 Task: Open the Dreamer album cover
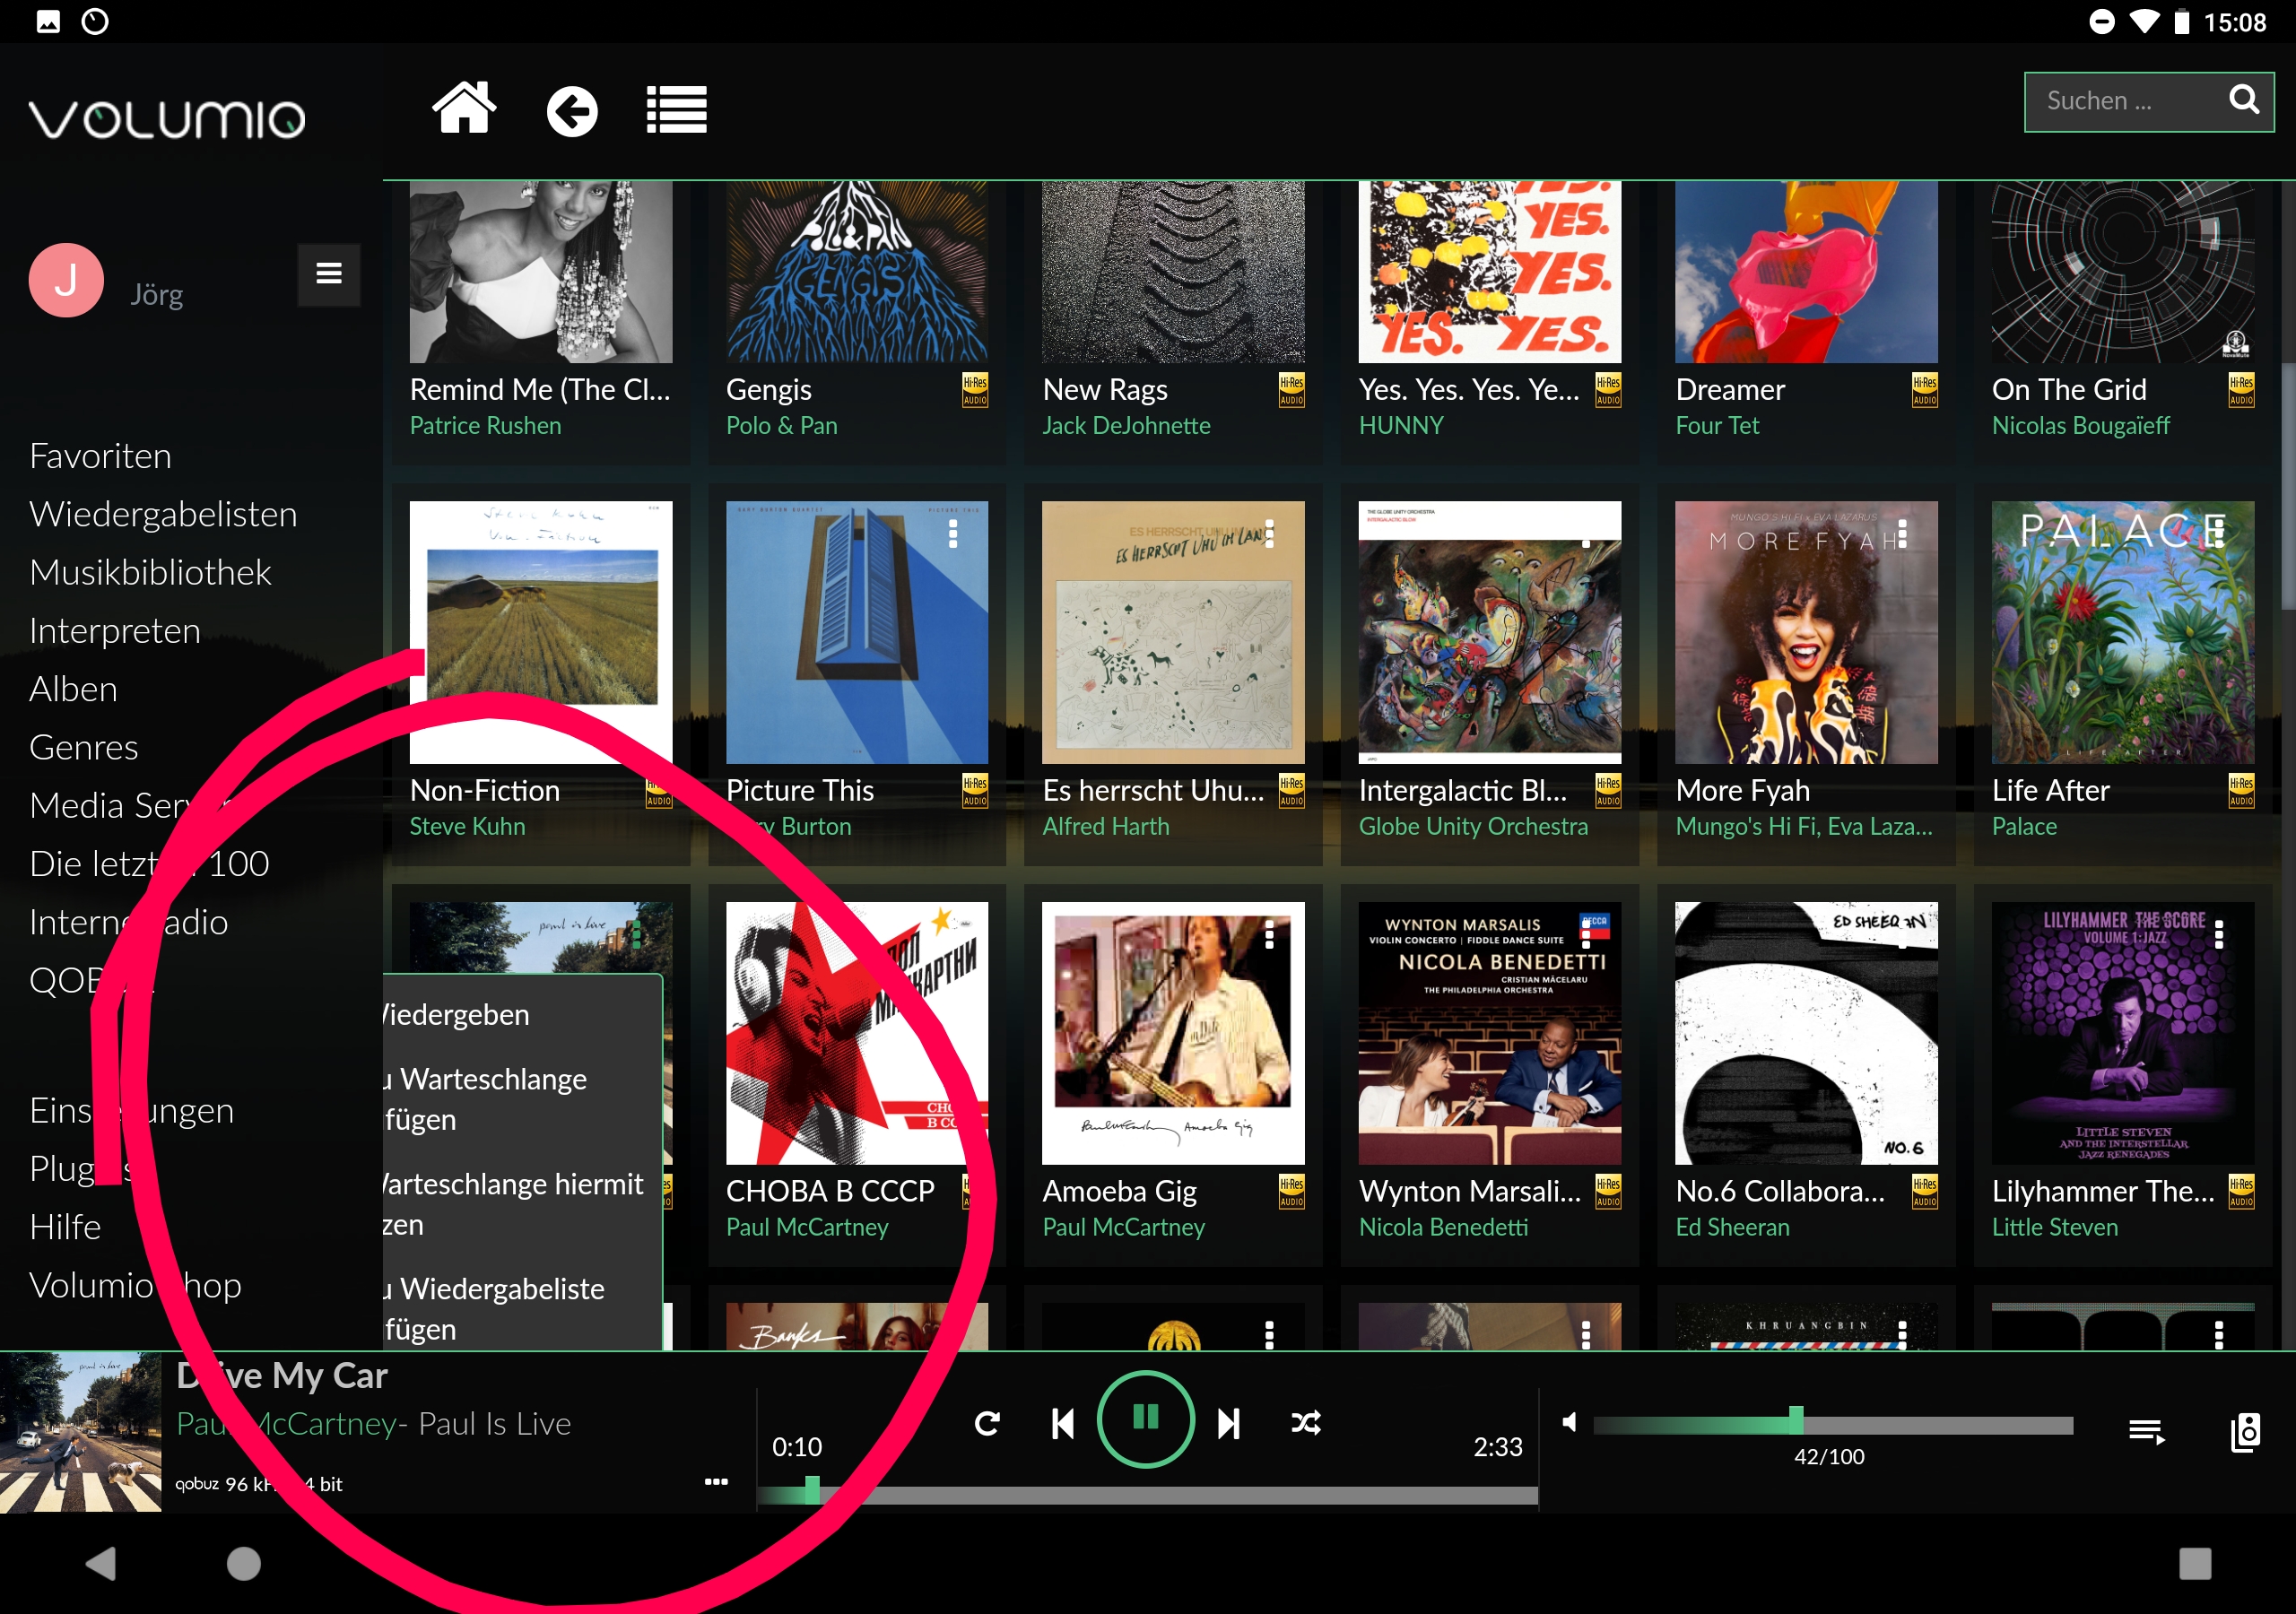coord(1806,271)
